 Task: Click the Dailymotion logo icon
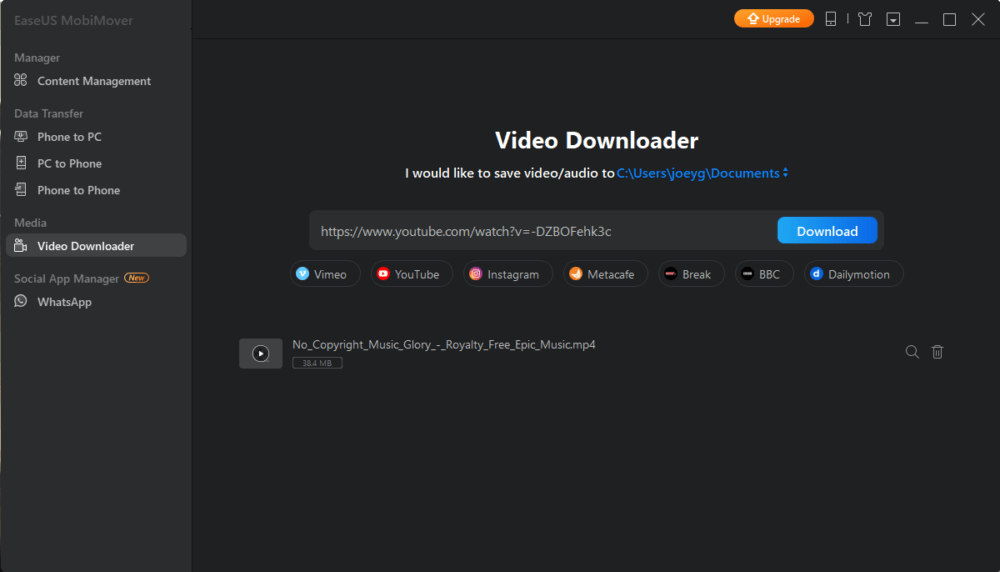tap(816, 274)
